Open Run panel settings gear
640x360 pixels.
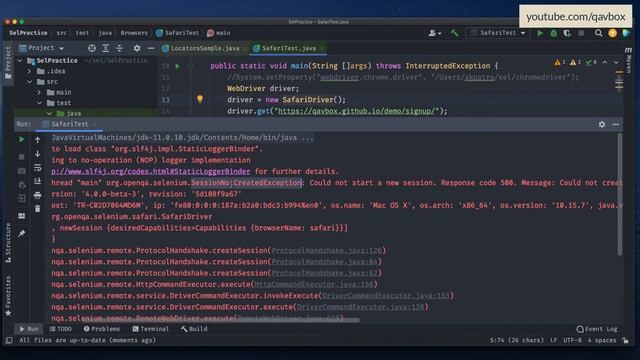(602, 124)
